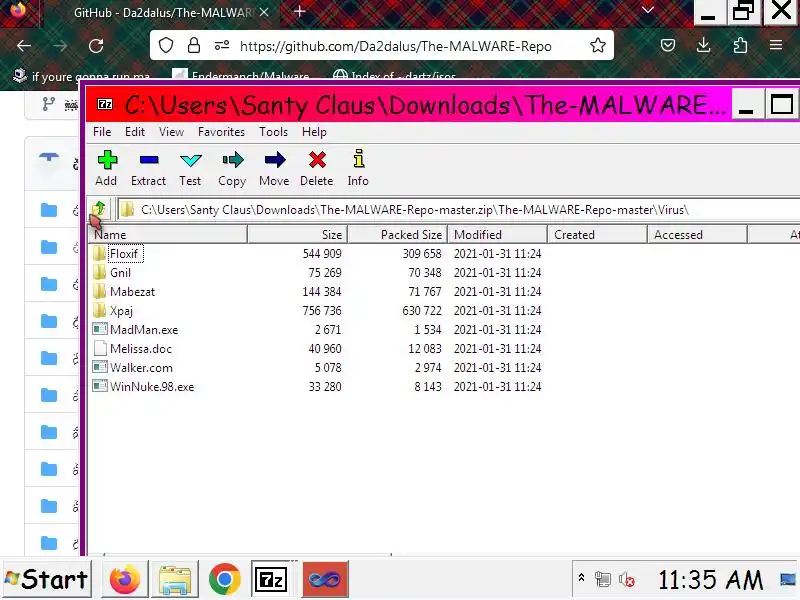800x600 pixels.
Task: Click the 75 269 size cell
Action: pos(325,272)
